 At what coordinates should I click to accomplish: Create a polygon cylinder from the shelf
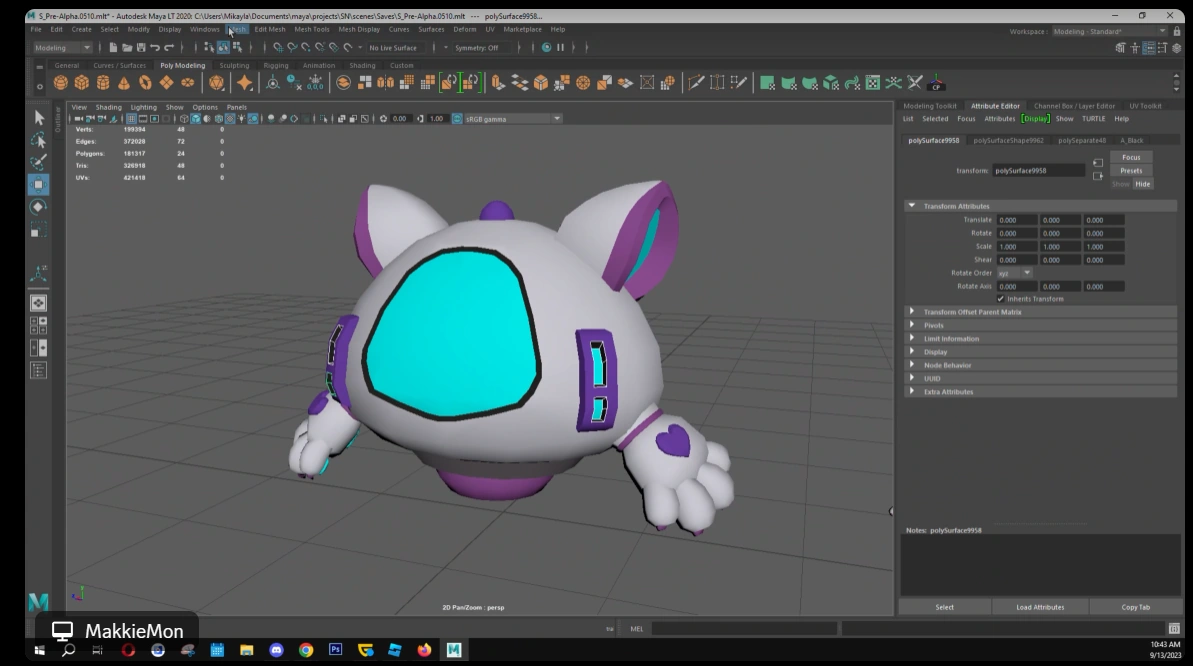[x=103, y=83]
